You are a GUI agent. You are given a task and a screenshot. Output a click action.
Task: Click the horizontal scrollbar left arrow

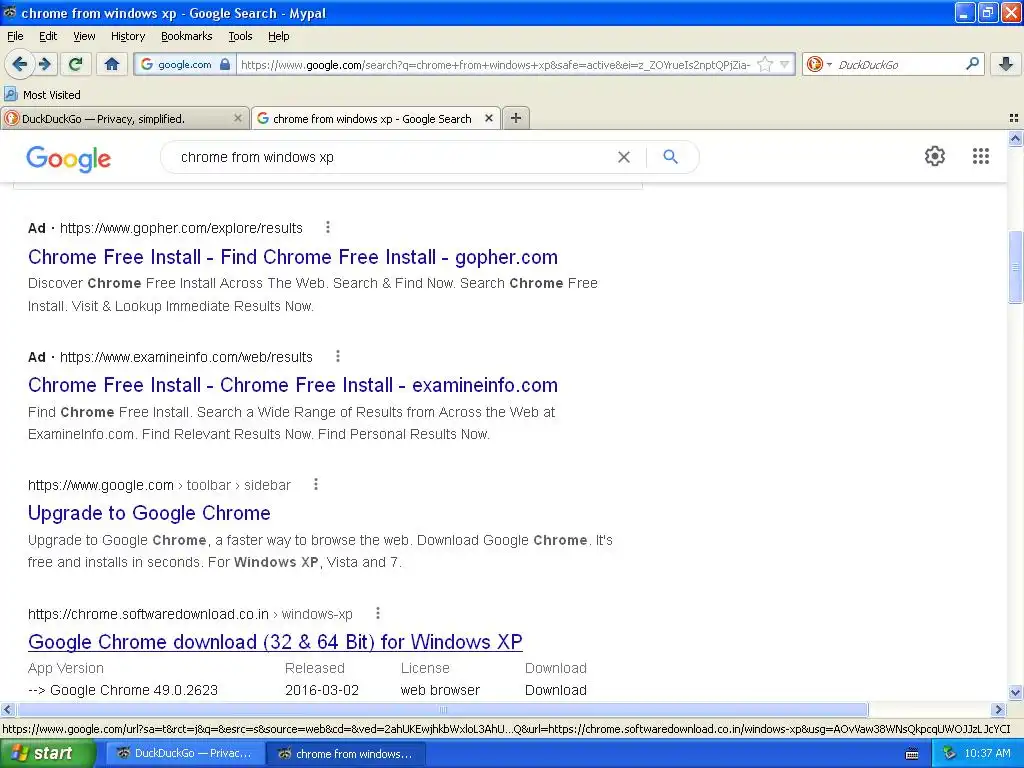click(x=7, y=709)
